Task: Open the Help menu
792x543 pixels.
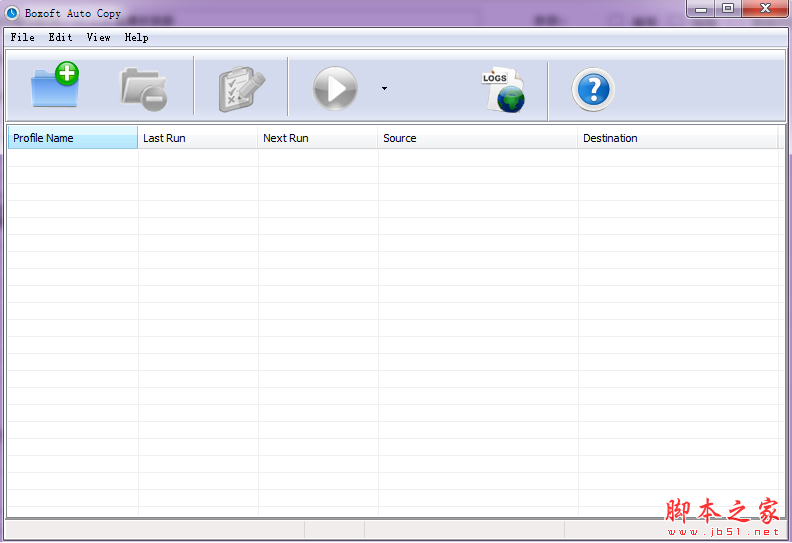Action: (x=136, y=37)
